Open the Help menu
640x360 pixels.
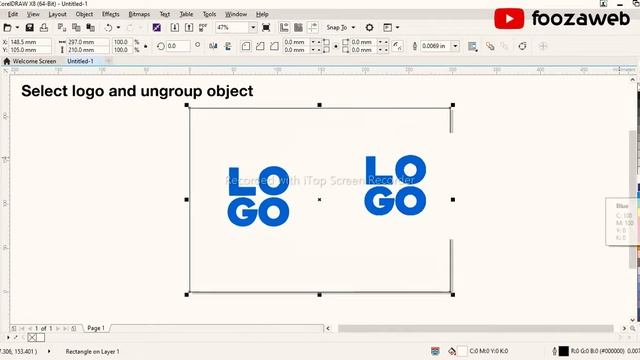pos(262,14)
